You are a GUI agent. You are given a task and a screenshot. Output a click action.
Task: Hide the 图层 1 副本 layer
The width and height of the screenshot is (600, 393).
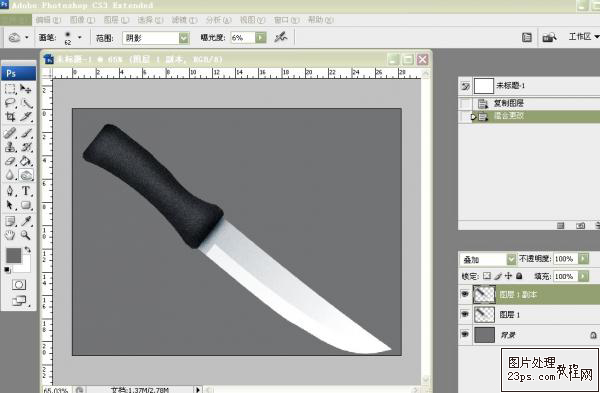465,294
